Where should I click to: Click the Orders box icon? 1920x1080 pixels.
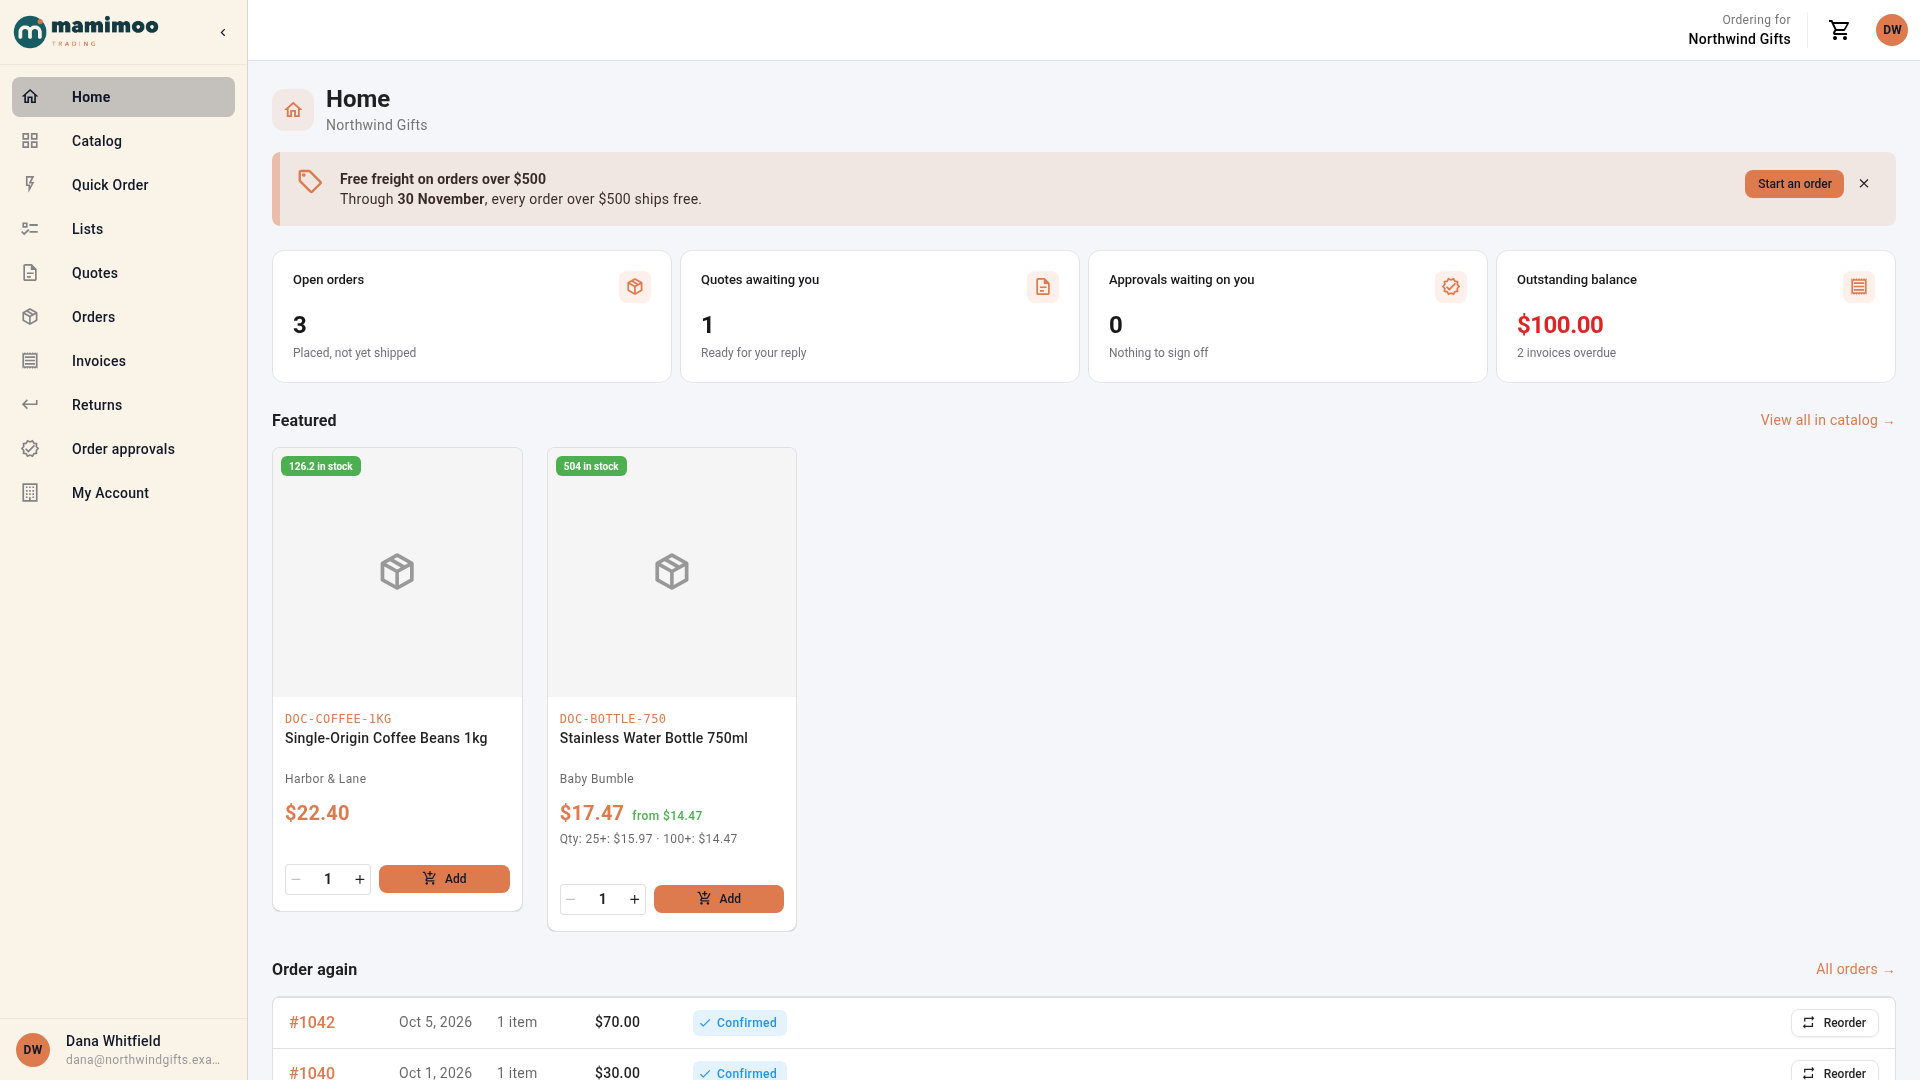click(30, 317)
